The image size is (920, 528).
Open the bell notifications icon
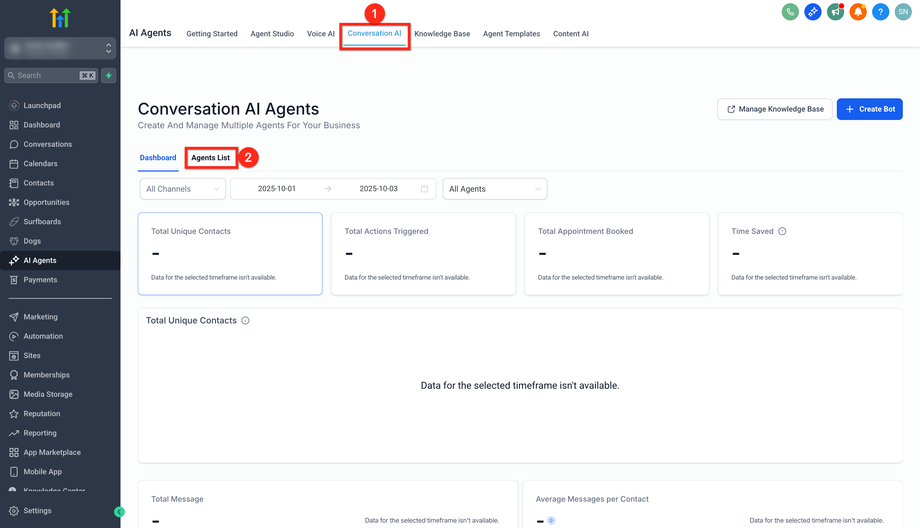coord(858,12)
